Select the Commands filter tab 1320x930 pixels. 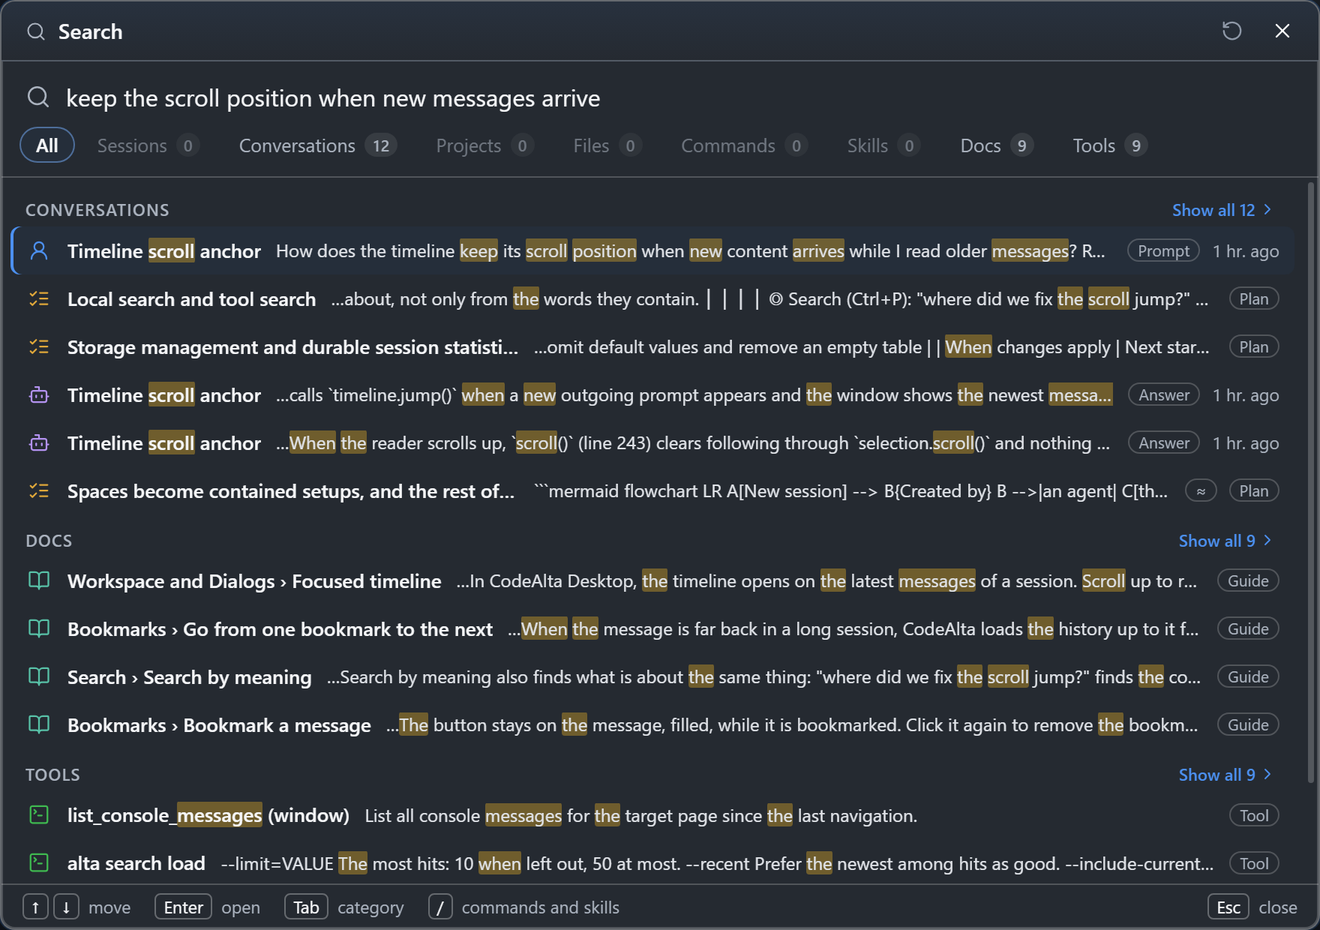click(x=744, y=146)
